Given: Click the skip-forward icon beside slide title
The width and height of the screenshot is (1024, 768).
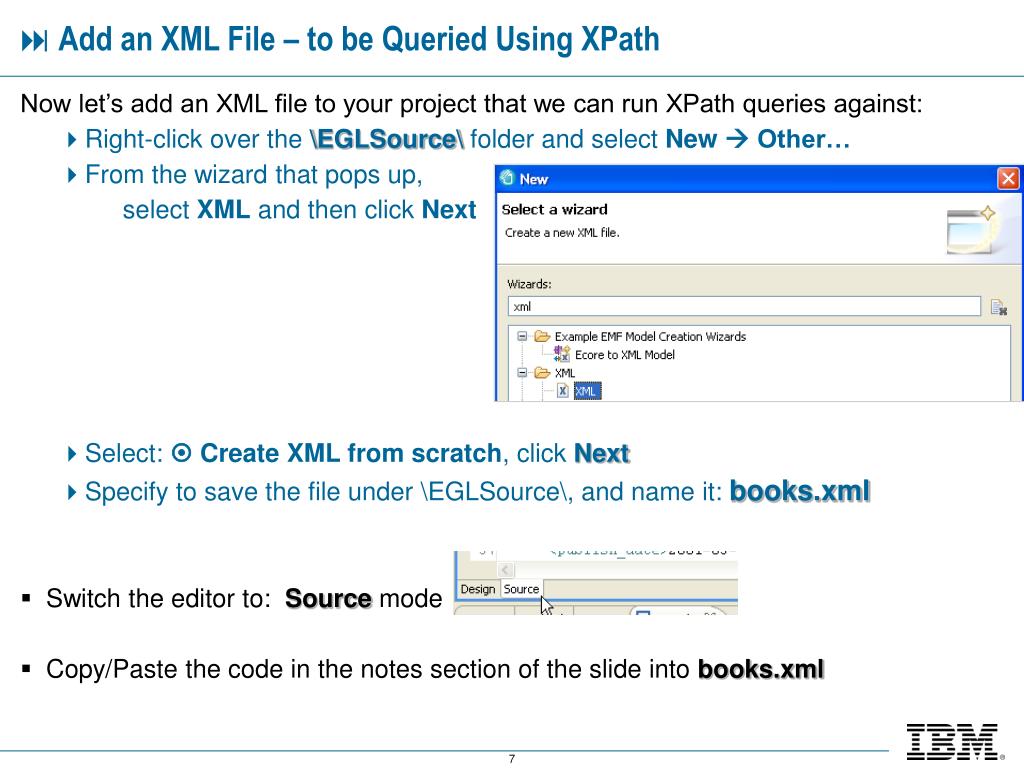Looking at the screenshot, I should click(x=34, y=41).
